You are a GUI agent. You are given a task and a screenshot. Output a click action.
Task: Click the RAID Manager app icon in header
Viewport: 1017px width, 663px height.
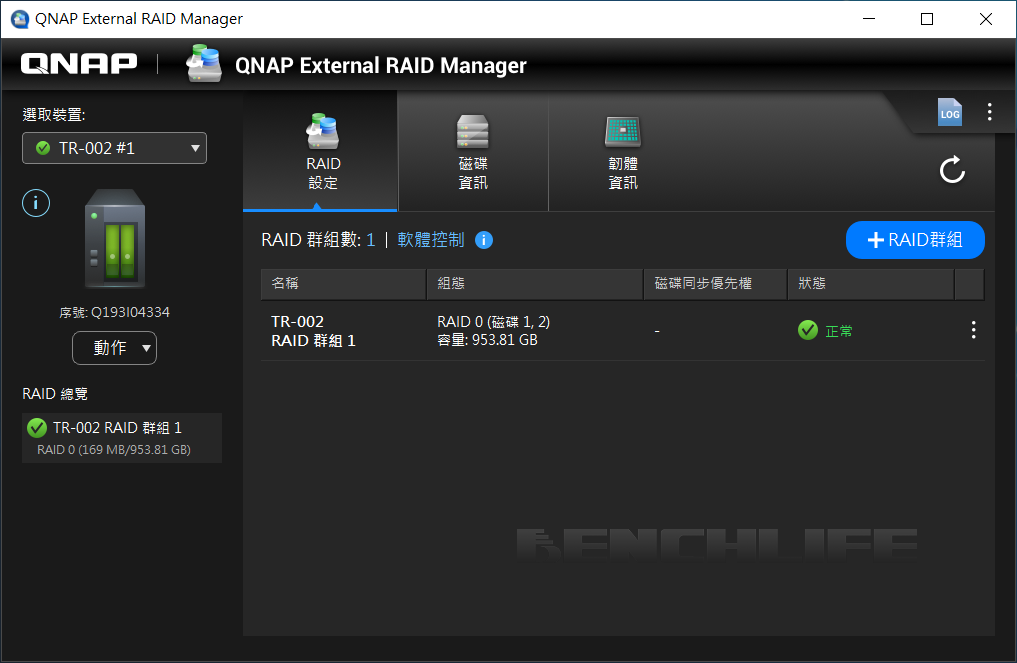pos(204,64)
